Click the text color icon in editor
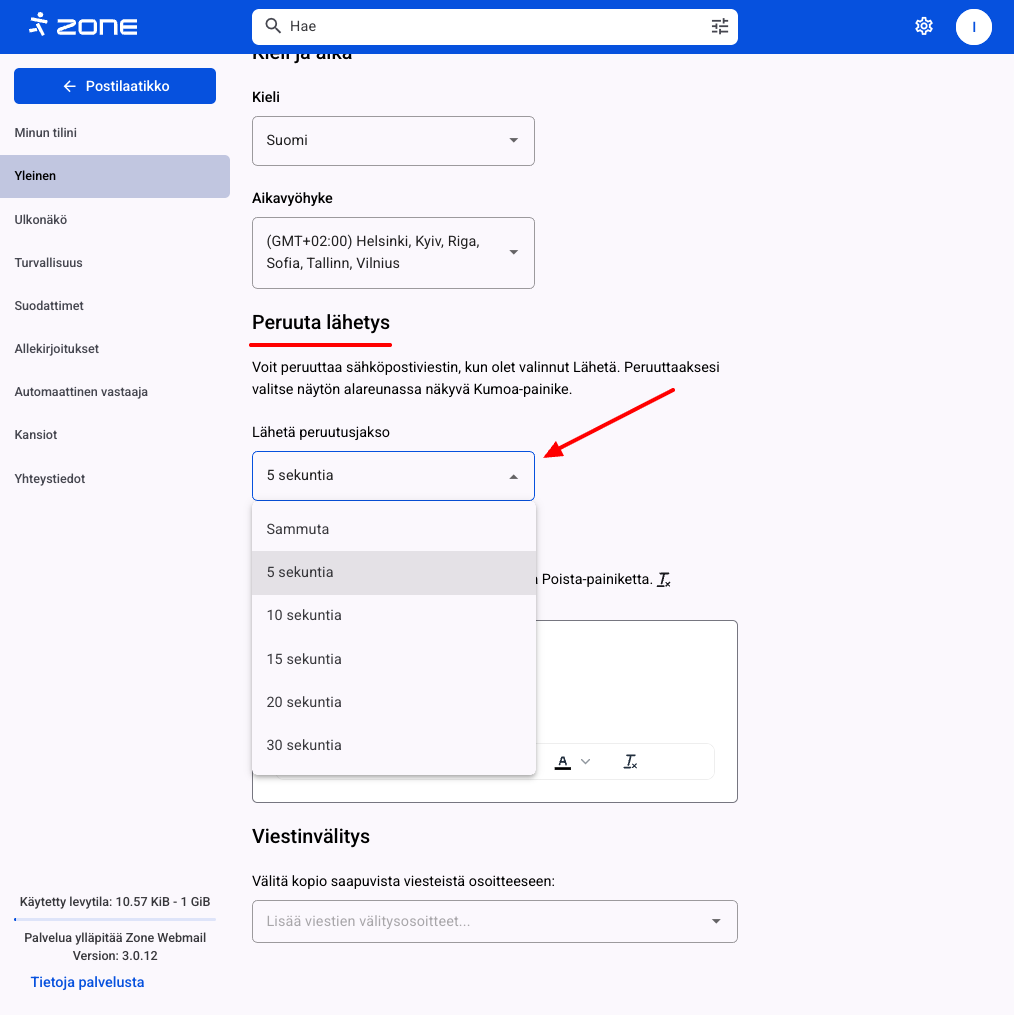The image size is (1014, 1015). click(x=563, y=762)
